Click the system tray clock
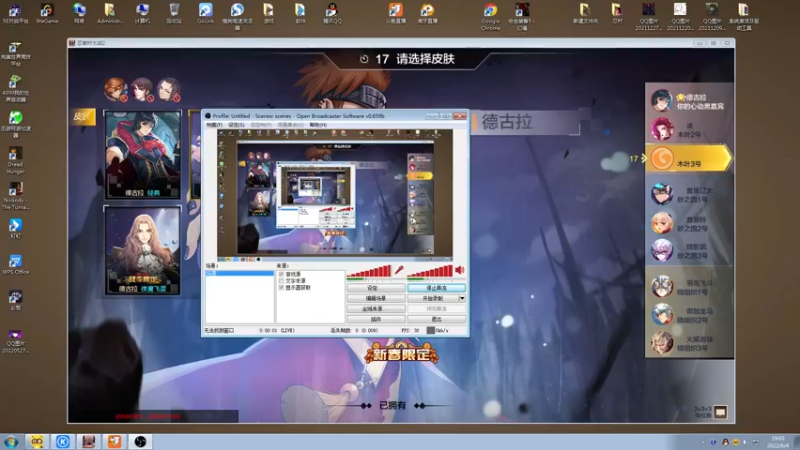This screenshot has width=800, height=450. tap(779, 442)
